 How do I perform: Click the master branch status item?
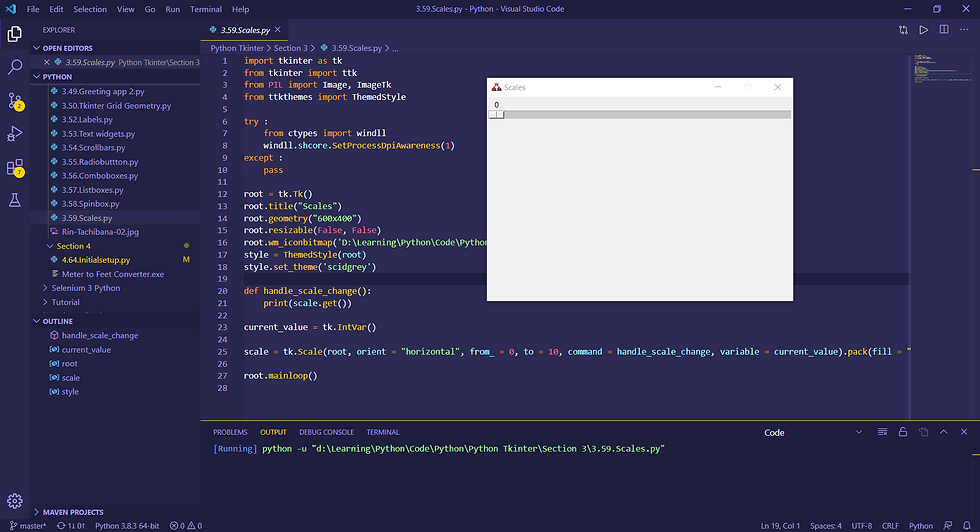coord(28,526)
